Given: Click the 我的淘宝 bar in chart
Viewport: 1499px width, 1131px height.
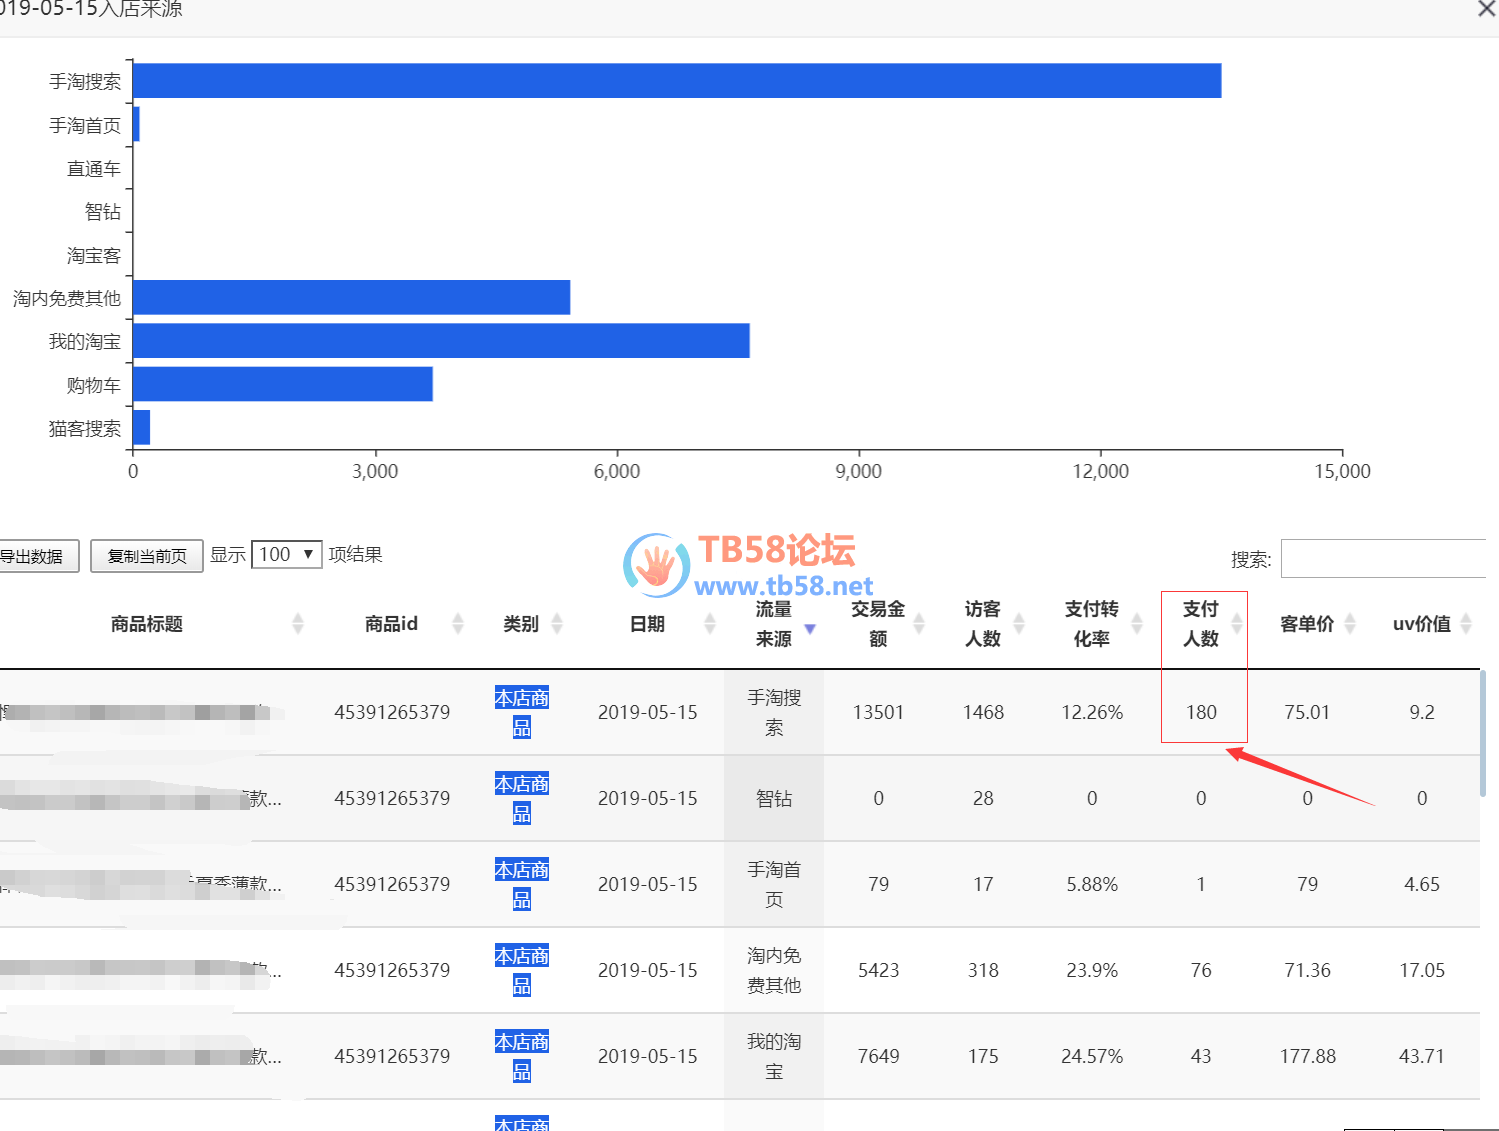Looking at the screenshot, I should click(x=440, y=341).
